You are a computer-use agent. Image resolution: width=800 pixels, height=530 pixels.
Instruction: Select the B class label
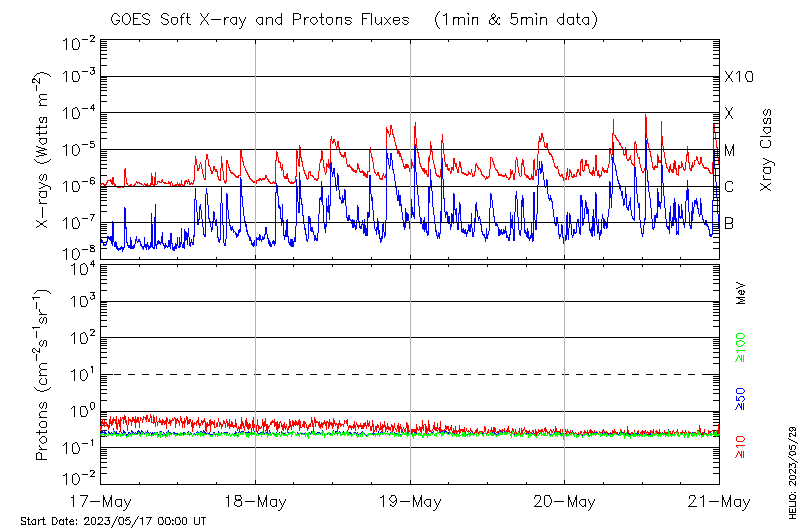pos(730,223)
